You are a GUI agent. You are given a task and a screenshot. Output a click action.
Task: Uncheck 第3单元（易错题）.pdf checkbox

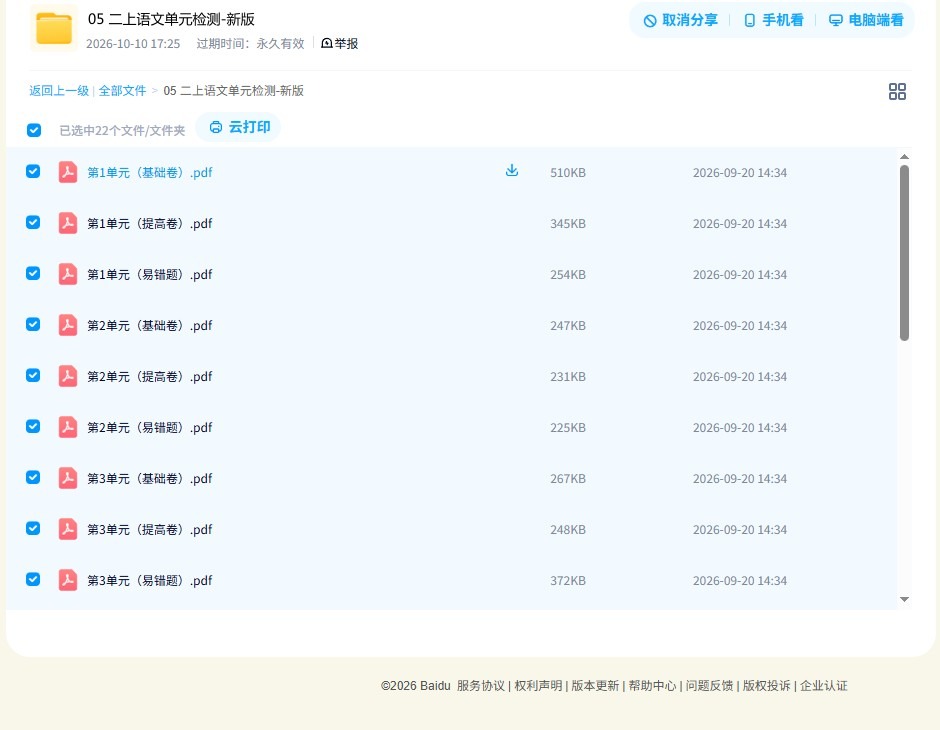[33, 579]
